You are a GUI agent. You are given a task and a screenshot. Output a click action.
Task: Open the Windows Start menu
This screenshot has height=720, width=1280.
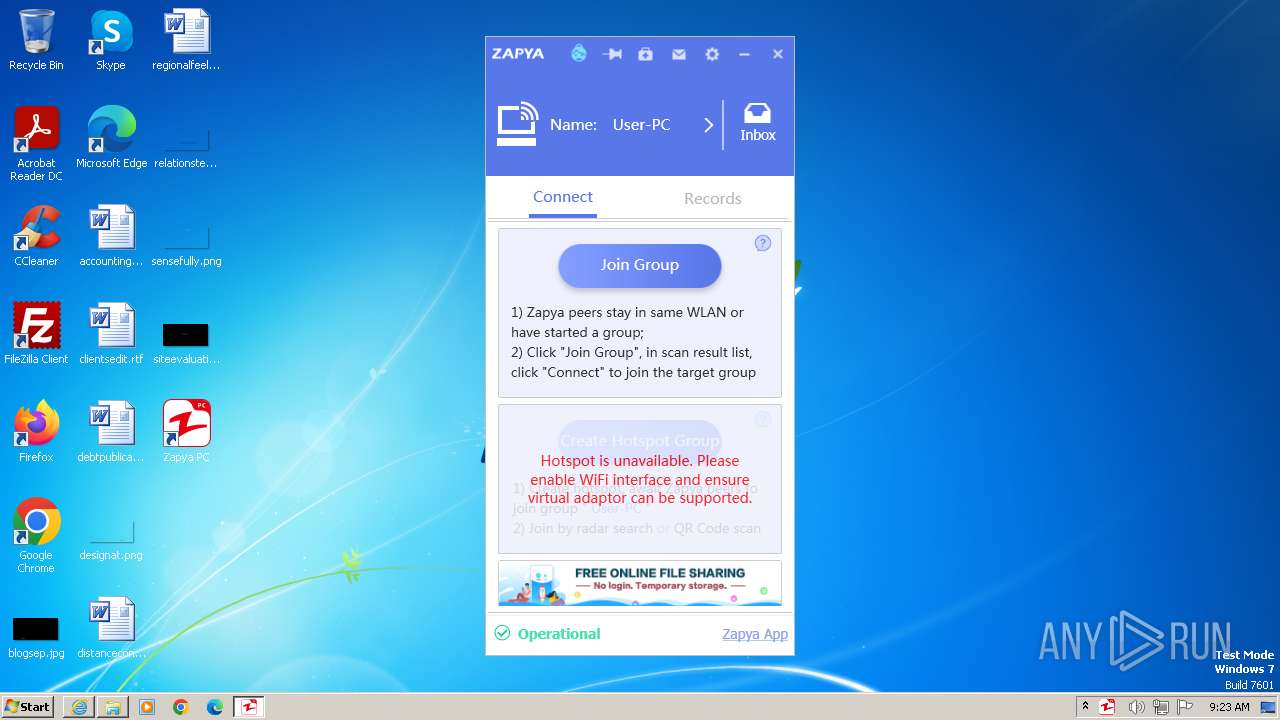tap(28, 706)
